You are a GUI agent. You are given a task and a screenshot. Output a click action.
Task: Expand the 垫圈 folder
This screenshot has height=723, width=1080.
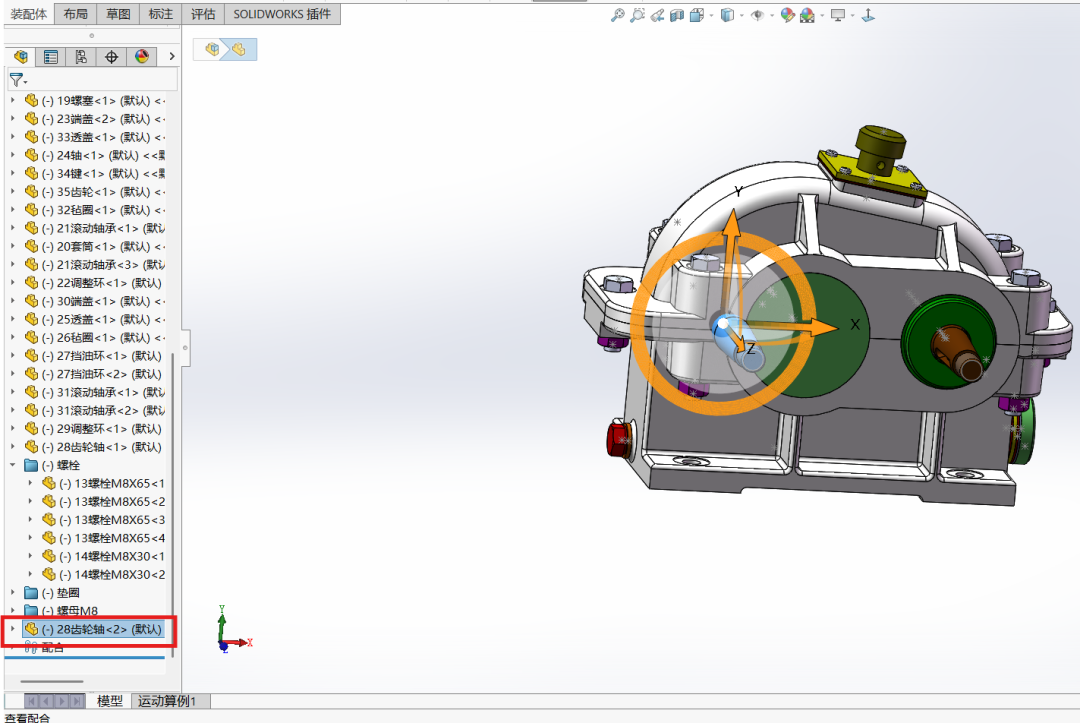click(x=13, y=593)
